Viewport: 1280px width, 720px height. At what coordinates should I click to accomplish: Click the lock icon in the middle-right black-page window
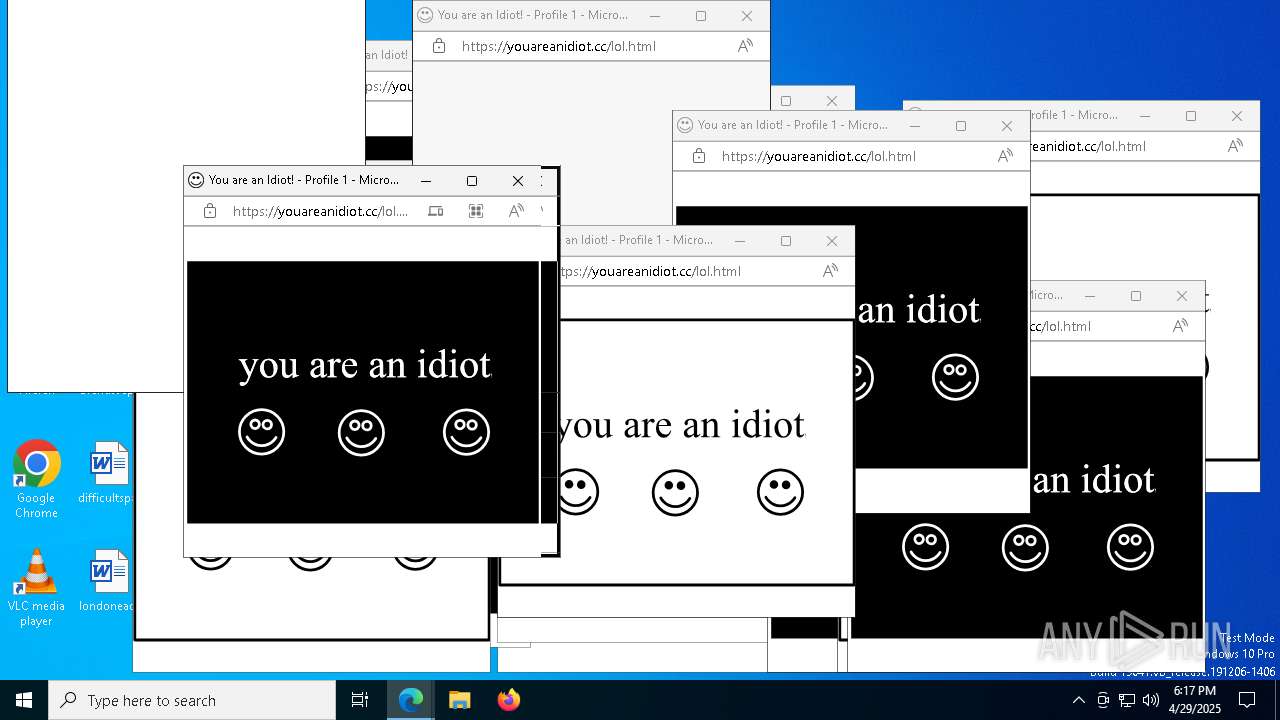point(699,156)
